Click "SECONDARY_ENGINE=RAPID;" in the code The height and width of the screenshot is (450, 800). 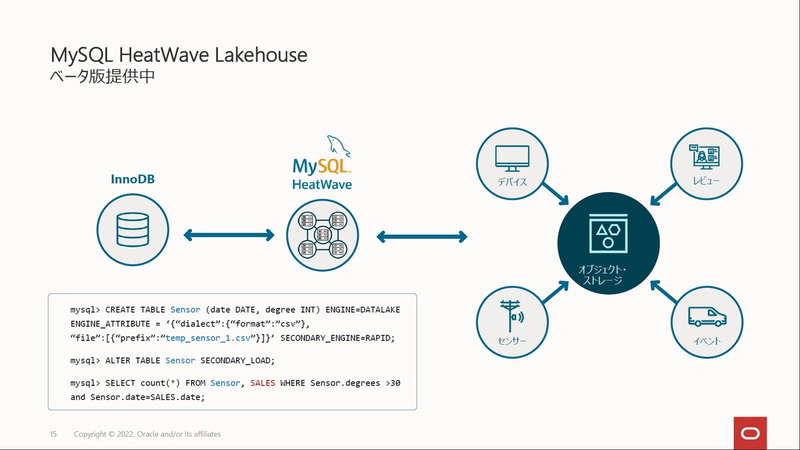tap(338, 338)
